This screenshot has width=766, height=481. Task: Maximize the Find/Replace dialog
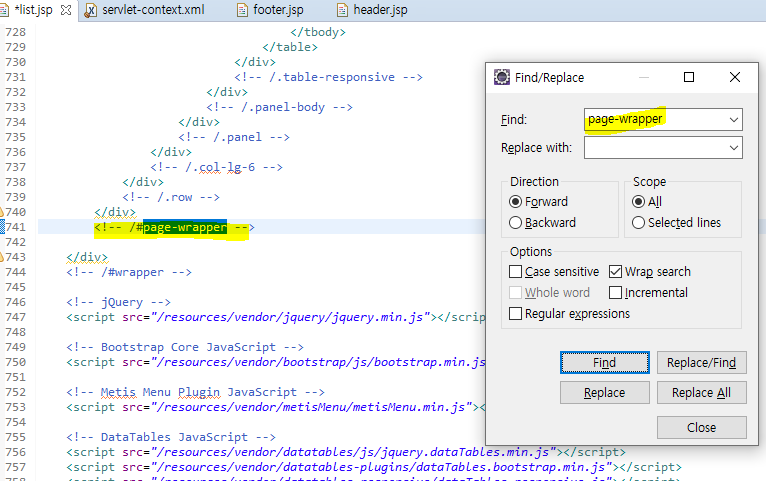pos(689,77)
